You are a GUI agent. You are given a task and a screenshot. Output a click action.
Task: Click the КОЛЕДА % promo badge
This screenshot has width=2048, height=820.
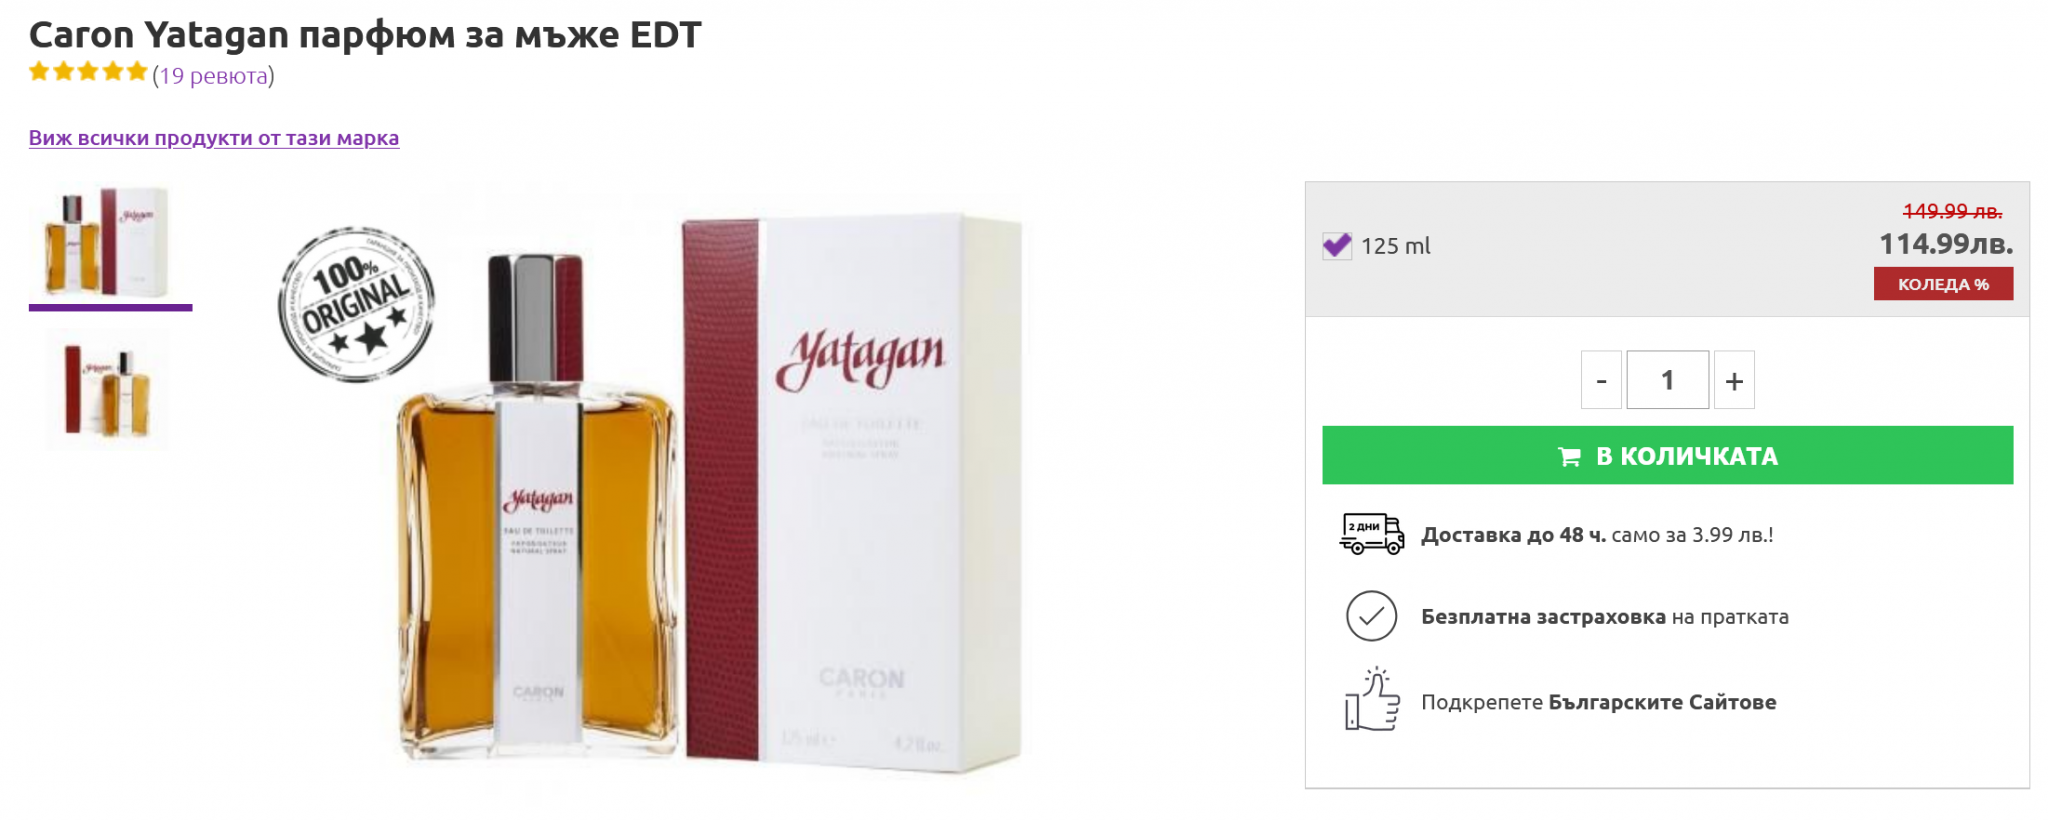(1942, 284)
